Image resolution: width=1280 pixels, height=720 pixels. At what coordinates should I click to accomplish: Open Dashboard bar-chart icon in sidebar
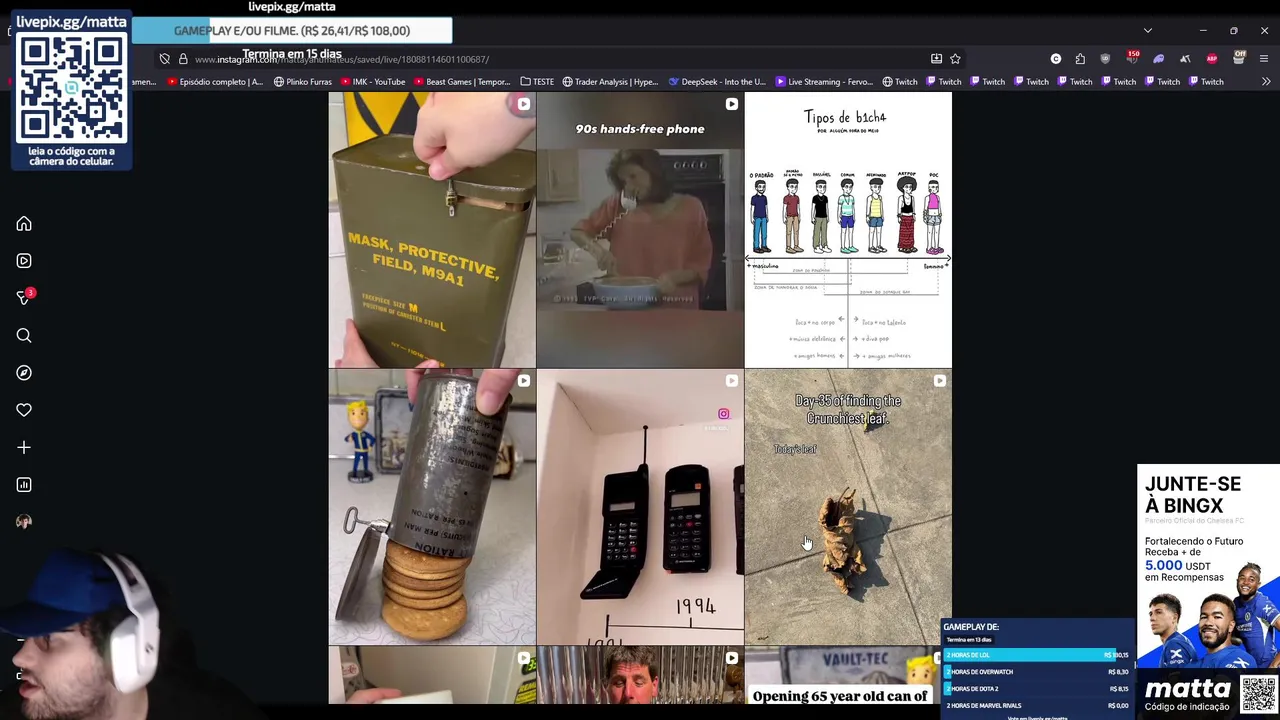click(24, 485)
